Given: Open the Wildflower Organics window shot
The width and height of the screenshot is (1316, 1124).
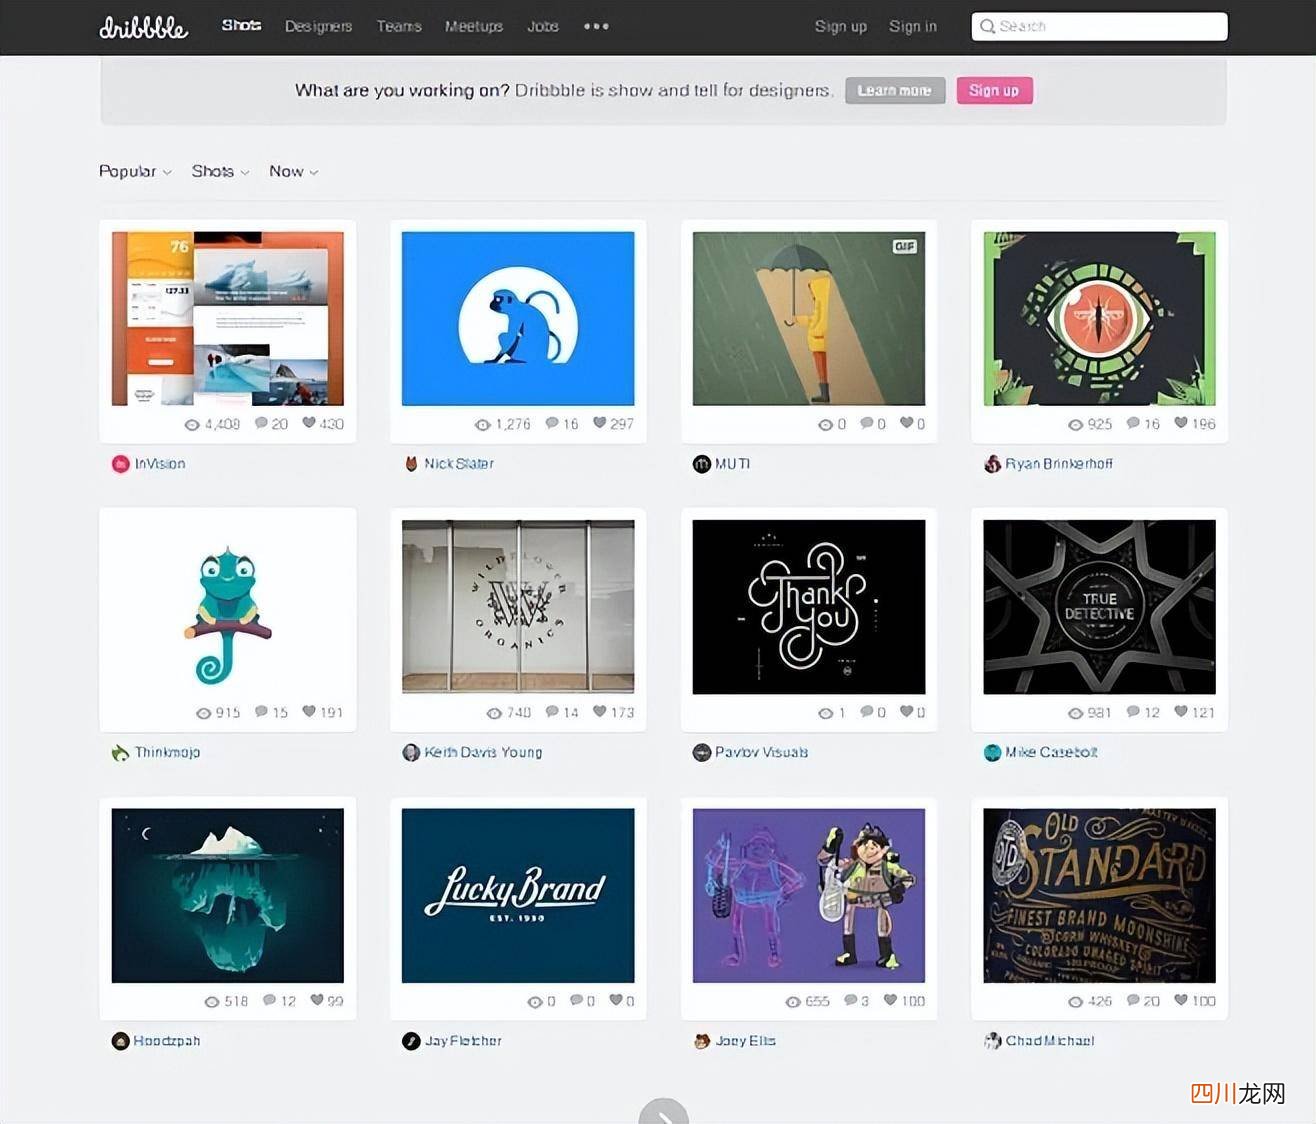Looking at the screenshot, I should [x=518, y=607].
